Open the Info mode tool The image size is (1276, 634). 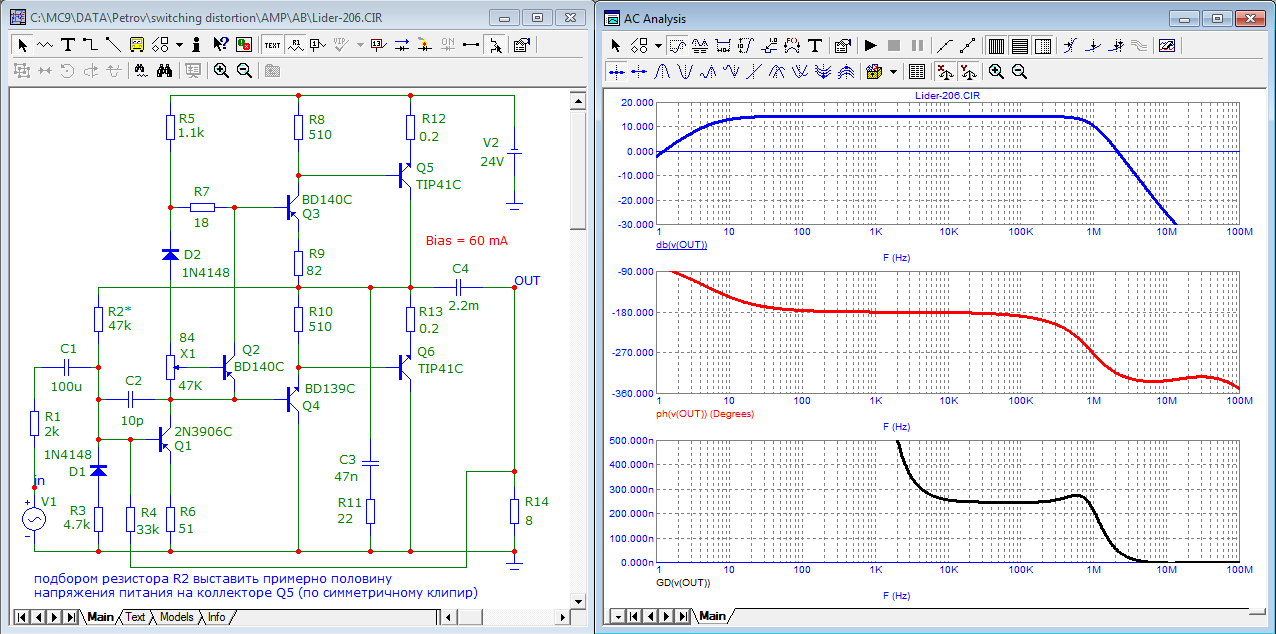196,44
